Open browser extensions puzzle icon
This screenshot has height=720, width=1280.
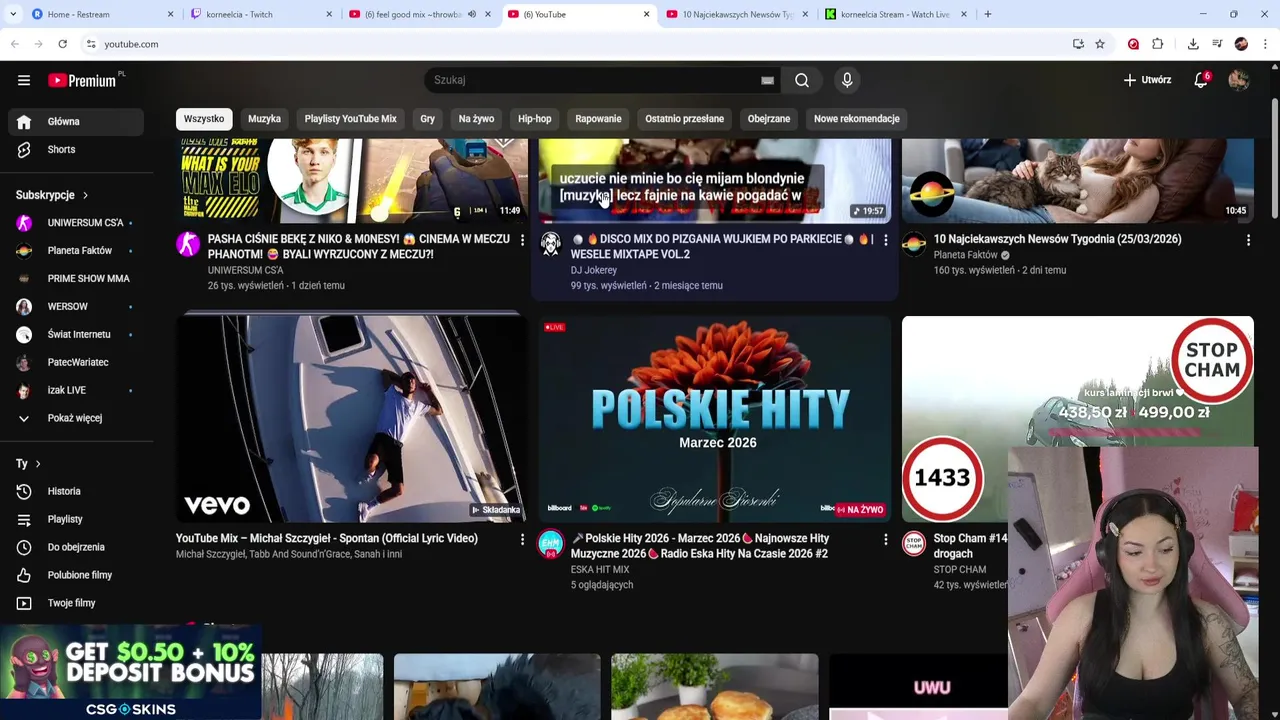coord(1157,44)
